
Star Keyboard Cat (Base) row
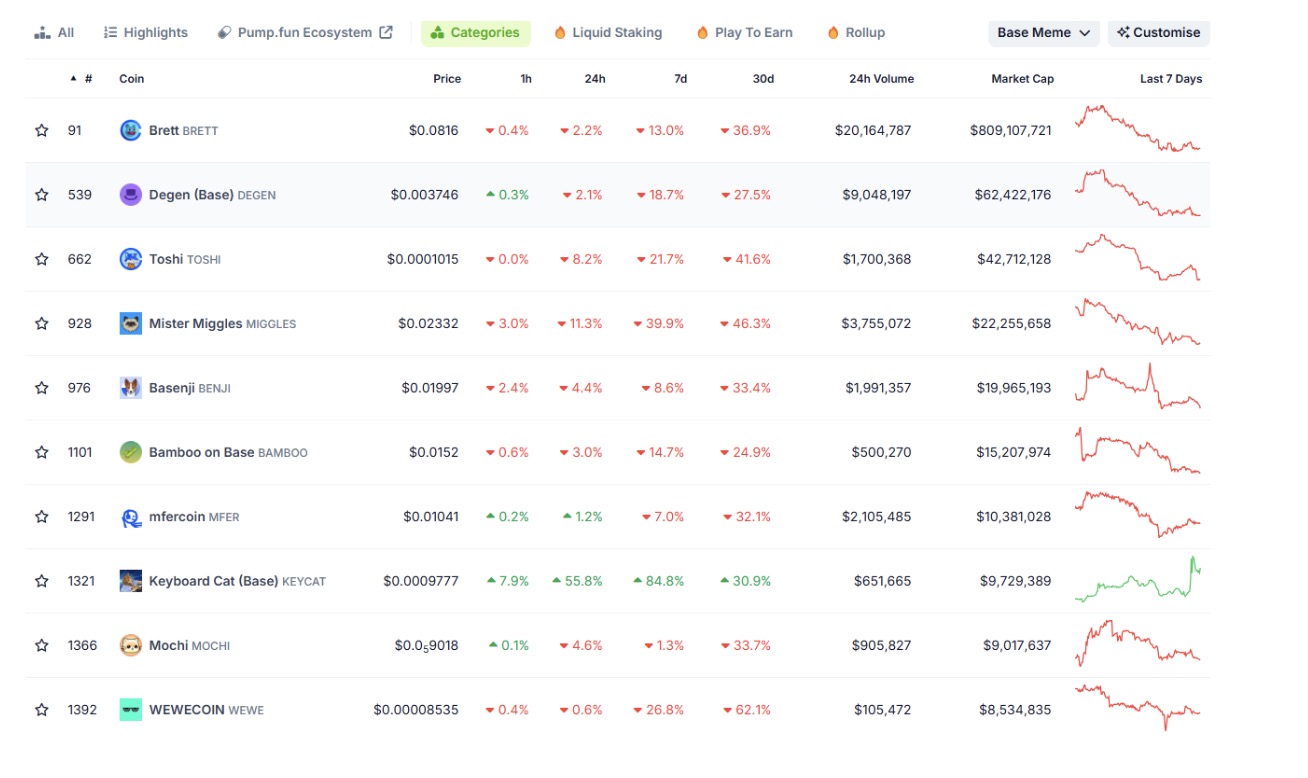pyautogui.click(x=42, y=581)
